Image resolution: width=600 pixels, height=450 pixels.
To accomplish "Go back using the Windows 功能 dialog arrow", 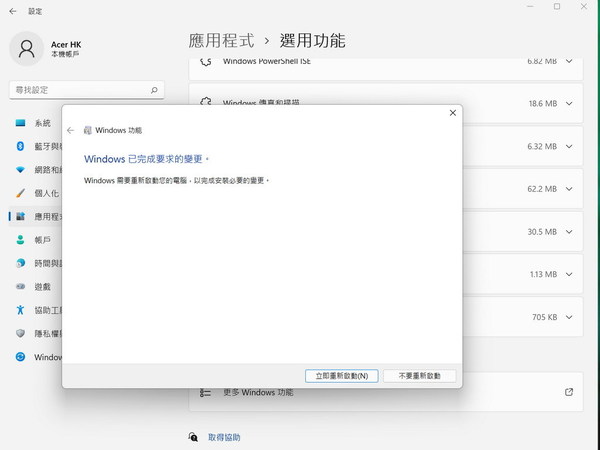I will 70,130.
